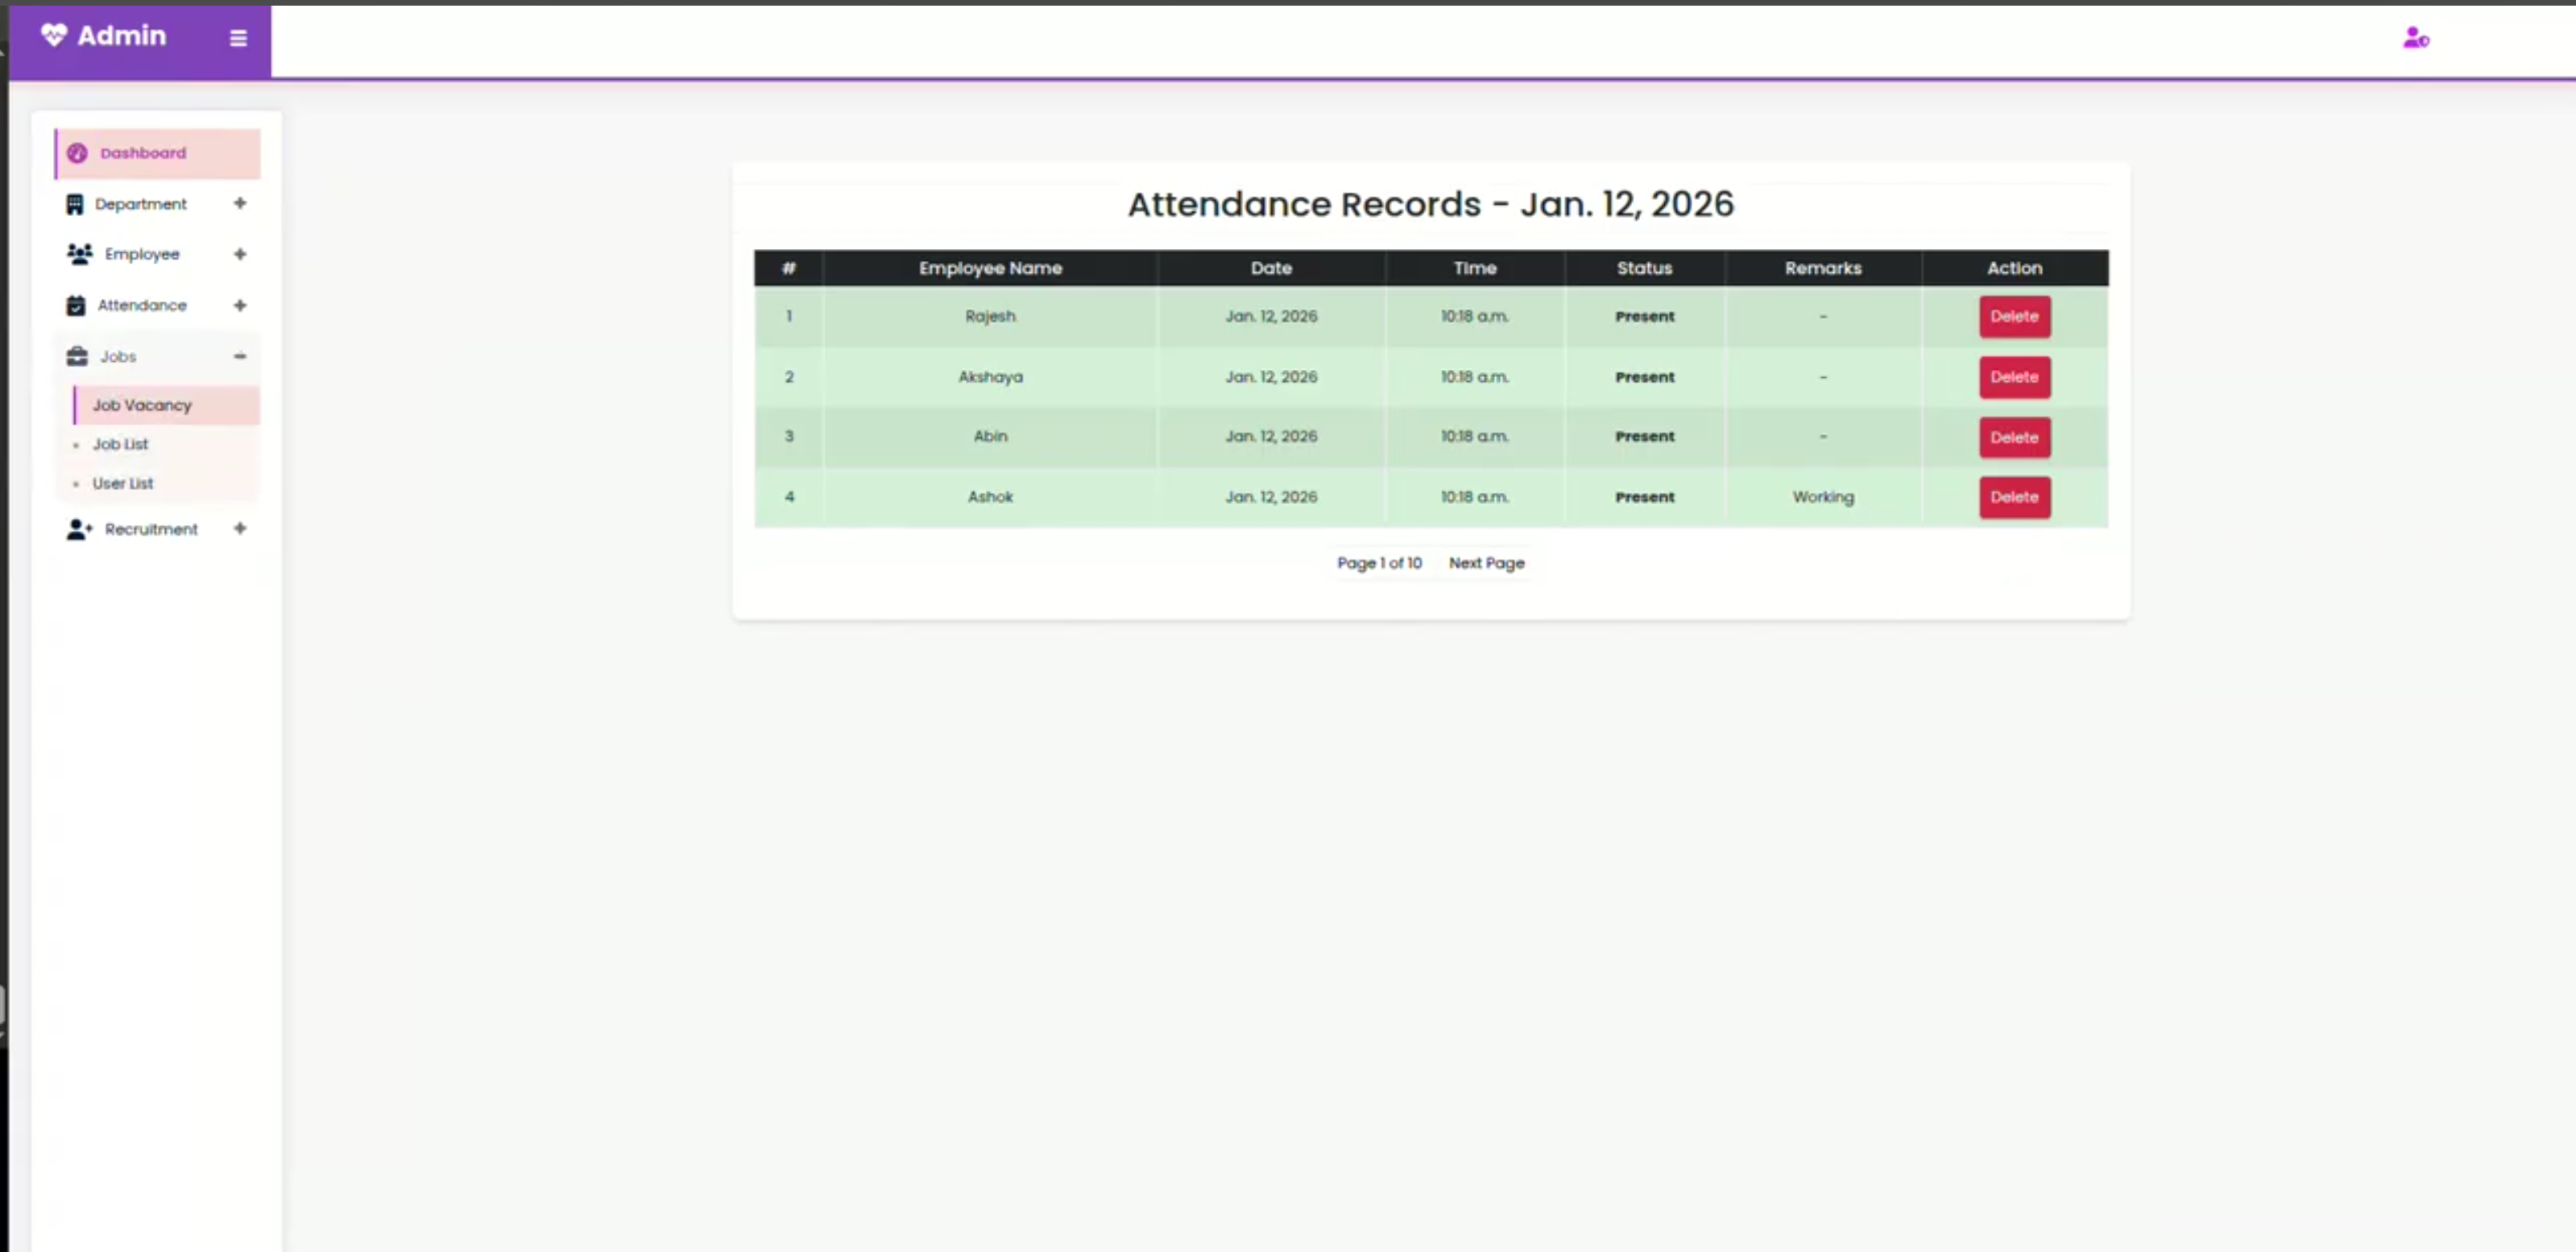Go to Next Page of records
2576x1252 pixels.
point(1486,563)
